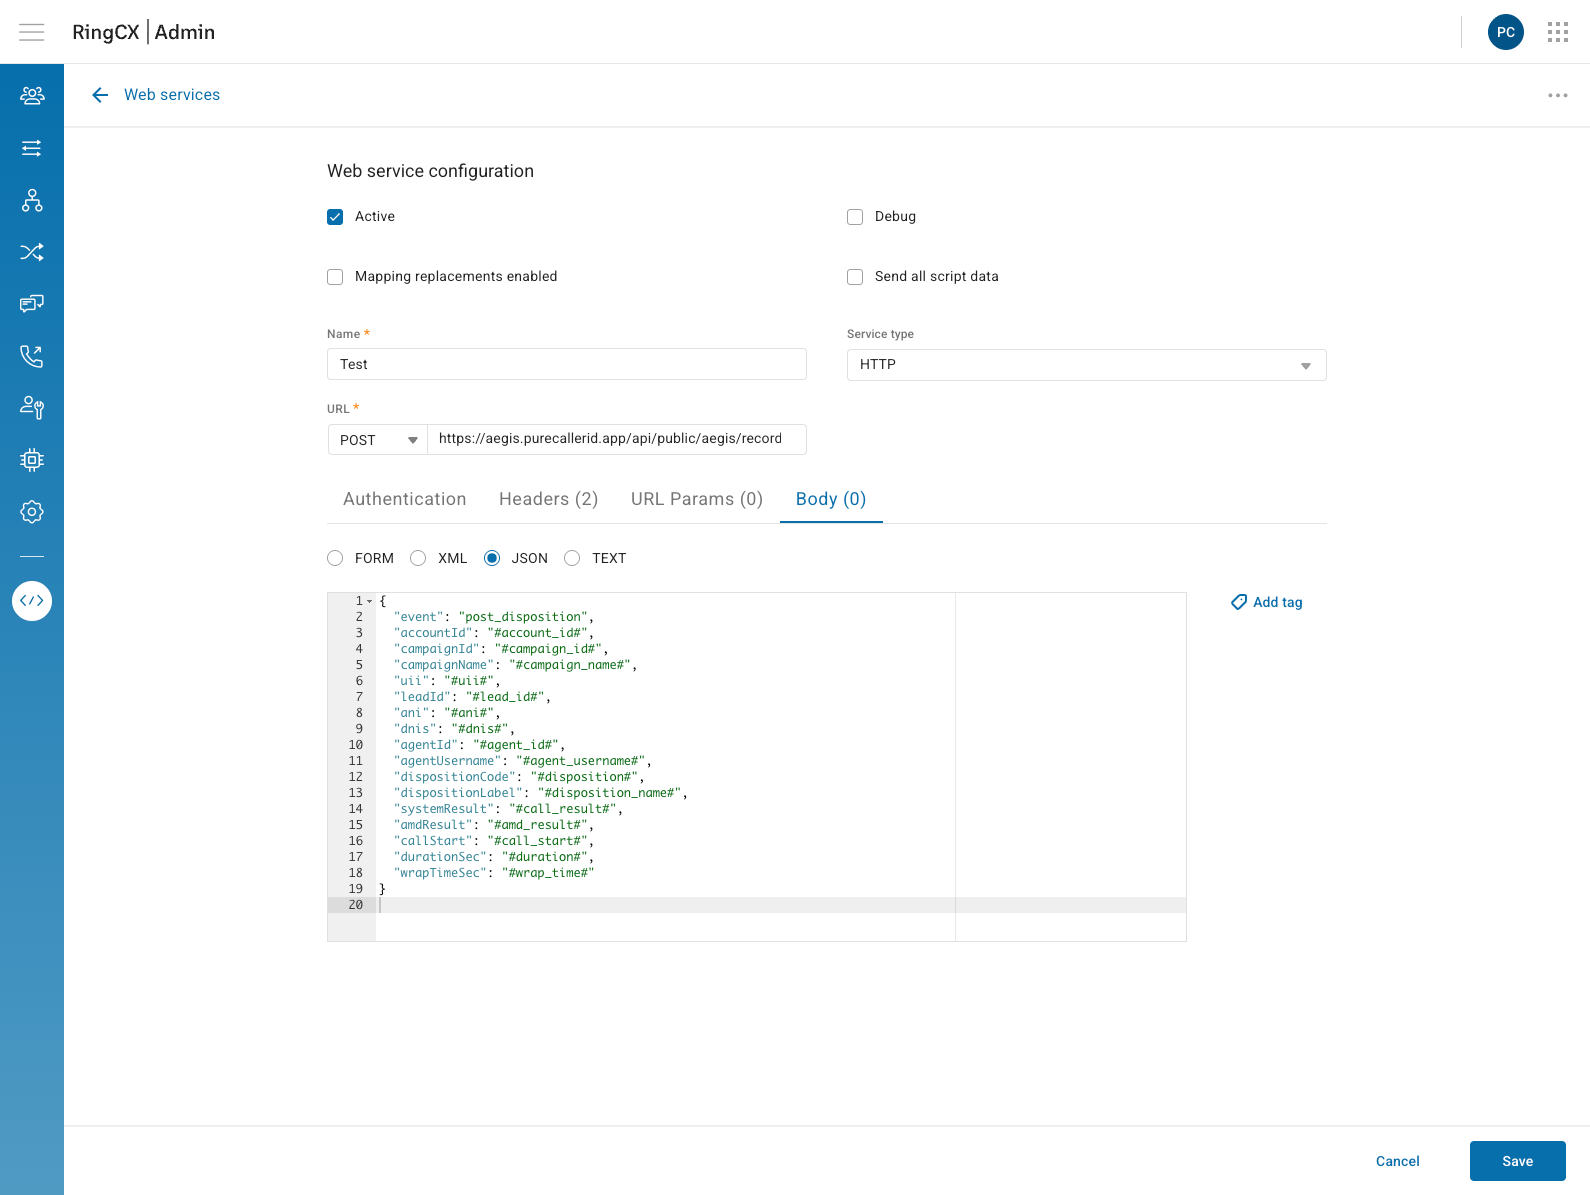The image size is (1590, 1195).
Task: Open the Users sidebar section
Action: point(32,96)
